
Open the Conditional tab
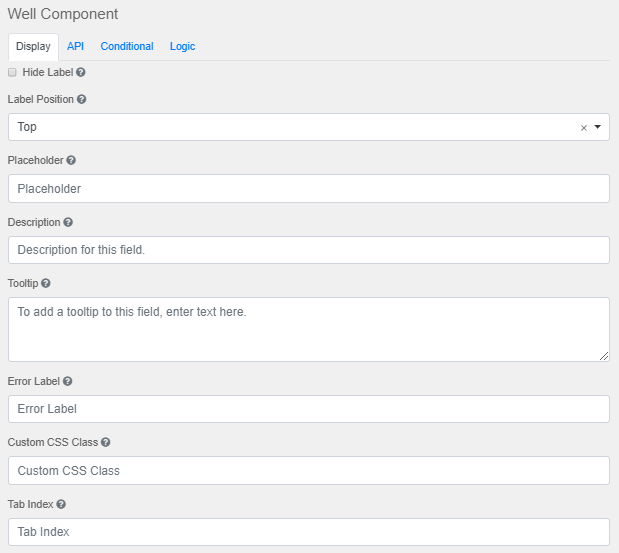point(127,46)
